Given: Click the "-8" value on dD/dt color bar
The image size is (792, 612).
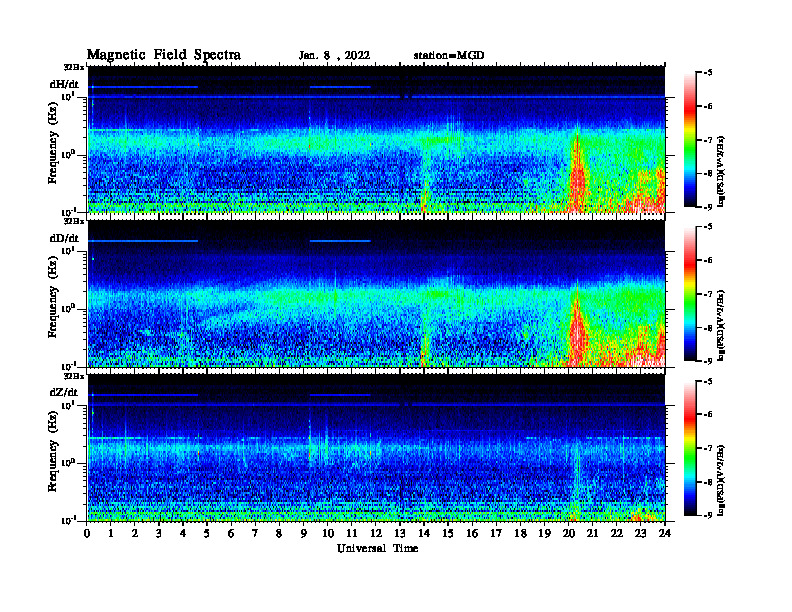Looking at the screenshot, I should coord(708,328).
